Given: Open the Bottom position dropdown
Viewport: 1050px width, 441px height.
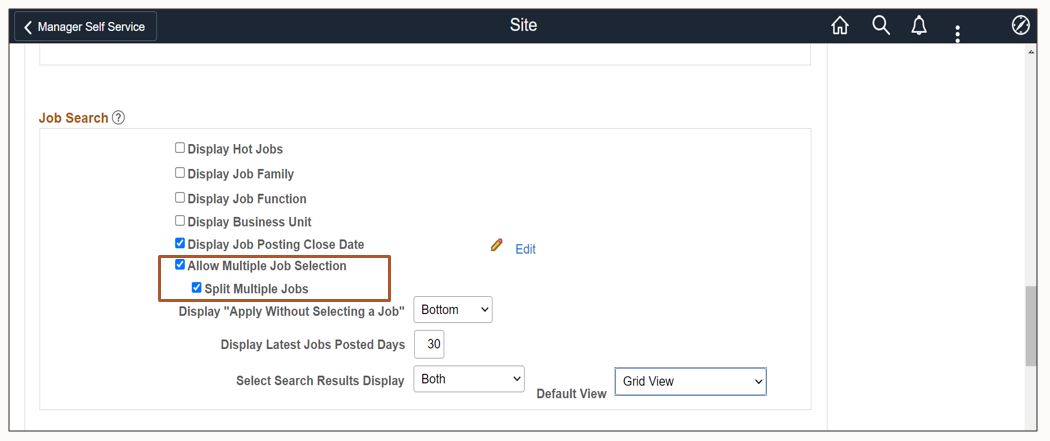Looking at the screenshot, I should (x=453, y=310).
